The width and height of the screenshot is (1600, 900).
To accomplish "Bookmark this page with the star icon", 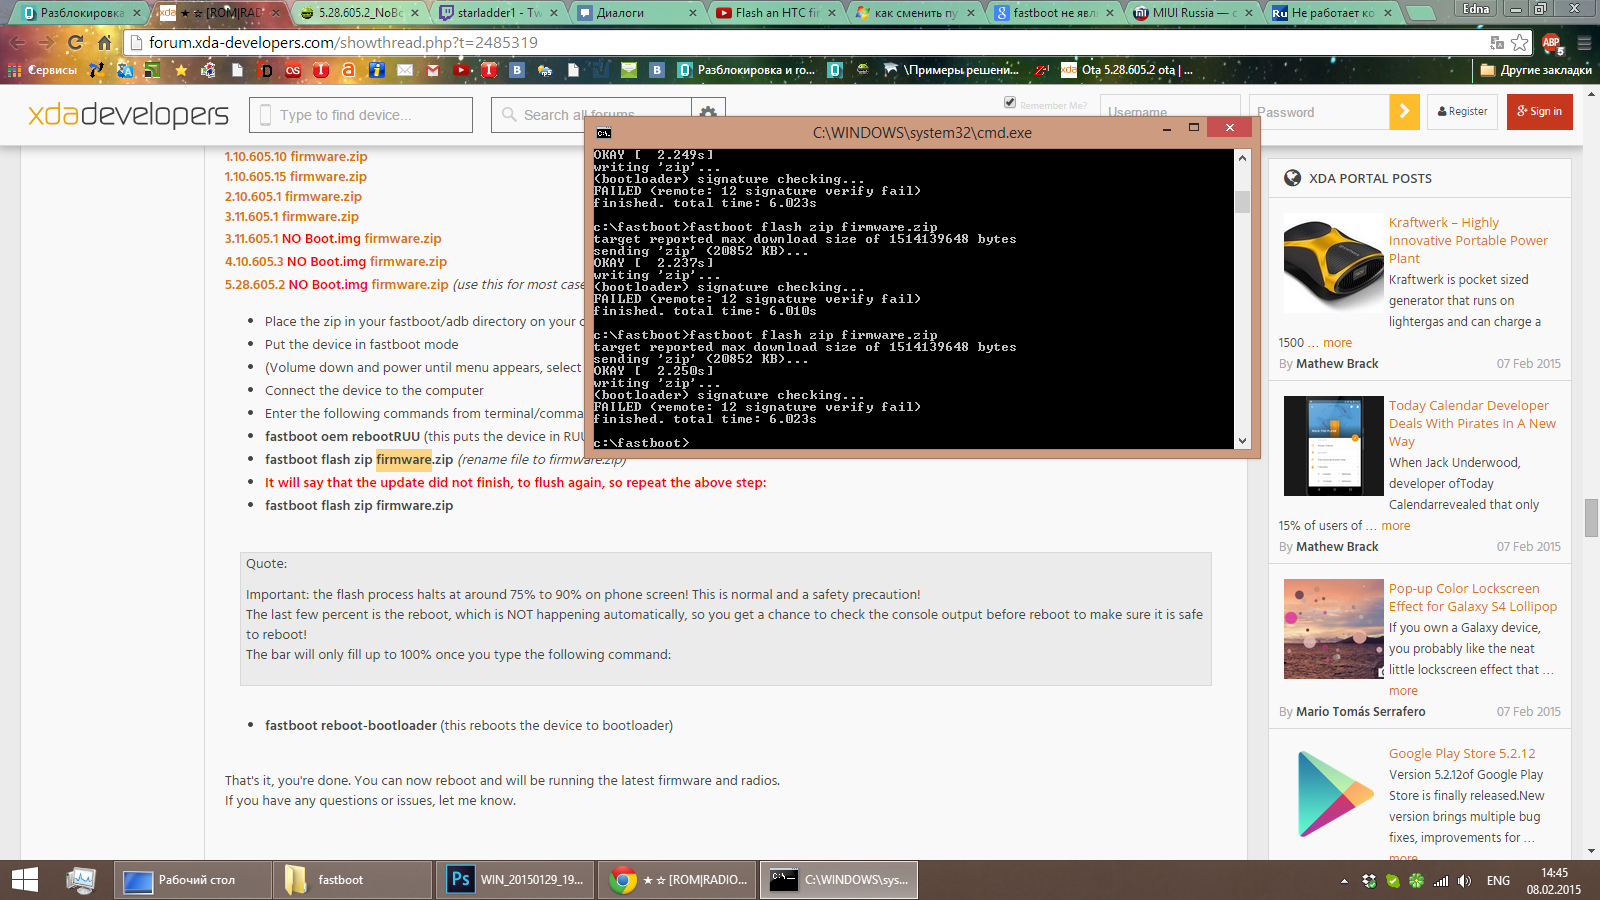I will click(x=1520, y=42).
